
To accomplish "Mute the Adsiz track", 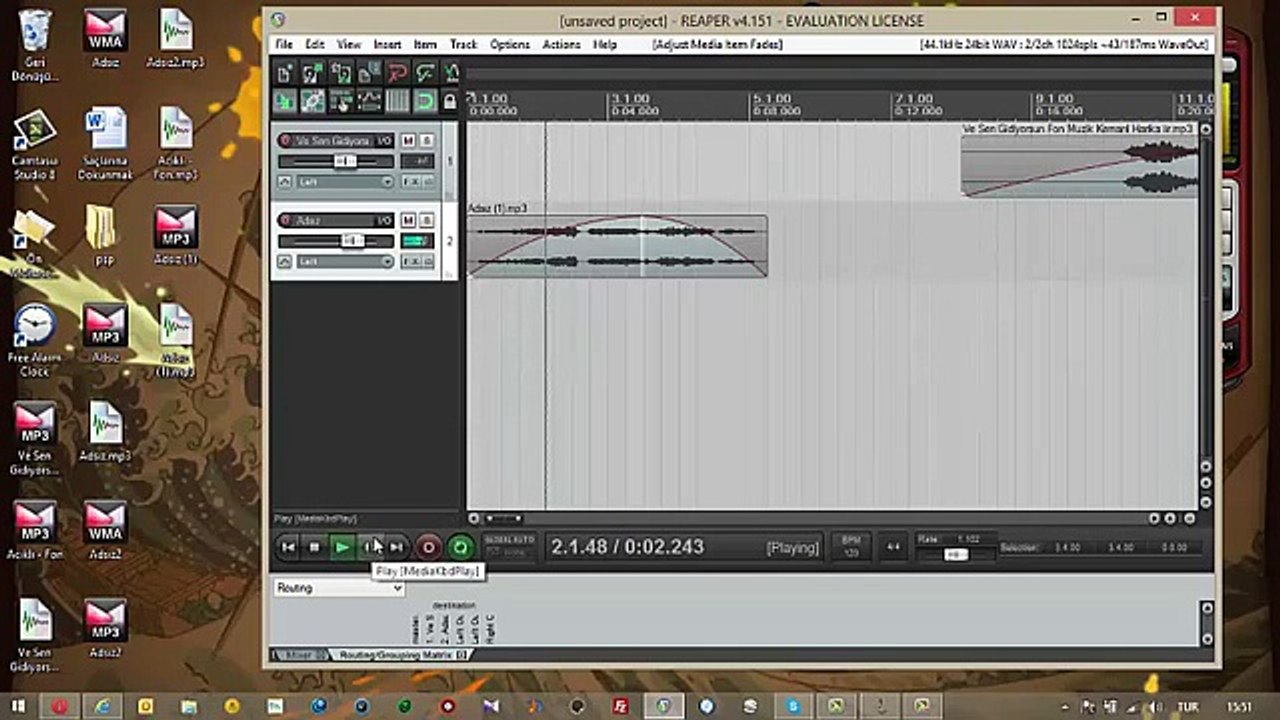I will (x=408, y=220).
